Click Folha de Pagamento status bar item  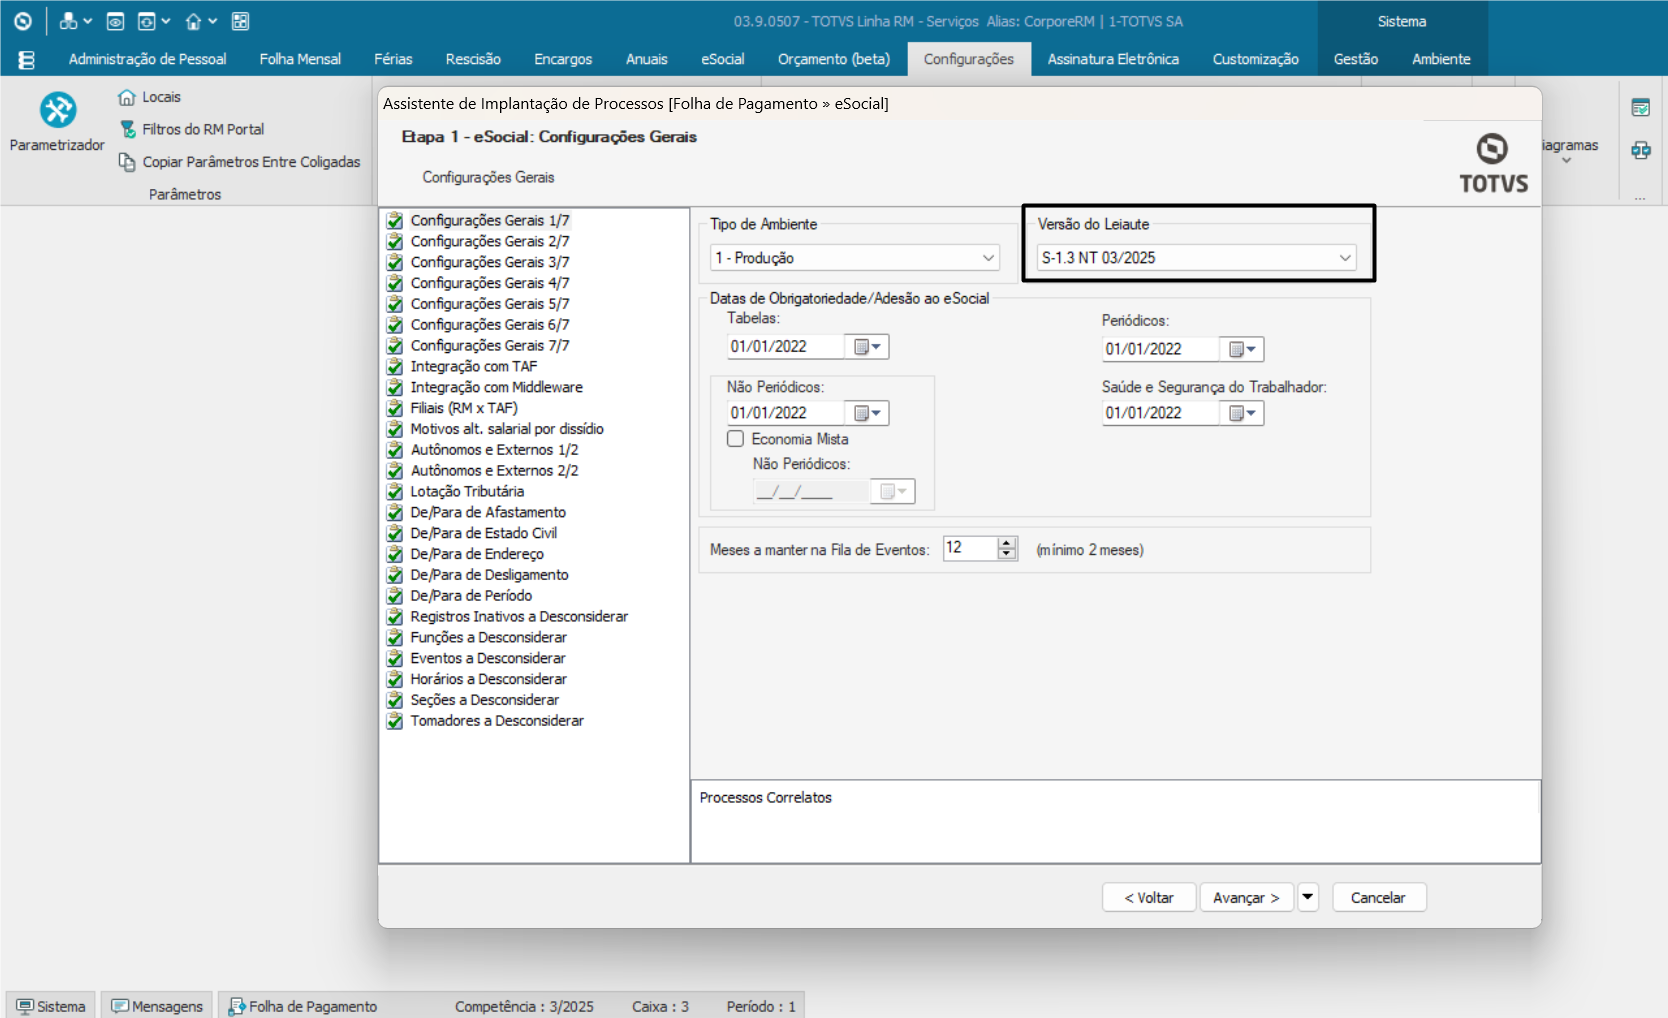pos(303,1006)
